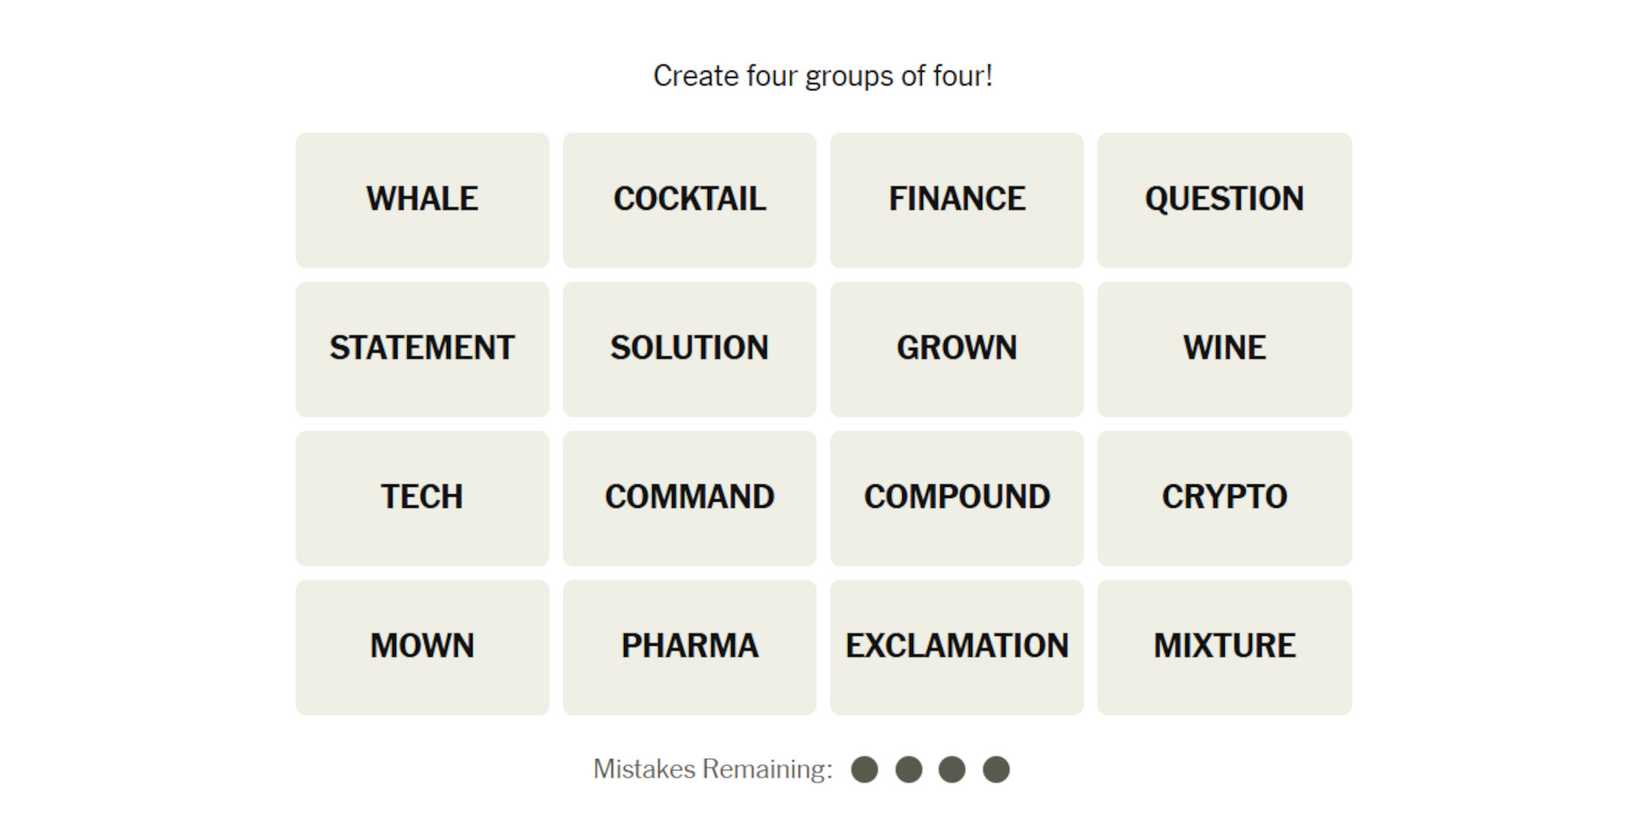
Task: Tap the PHARMA tile
Action: tap(689, 647)
